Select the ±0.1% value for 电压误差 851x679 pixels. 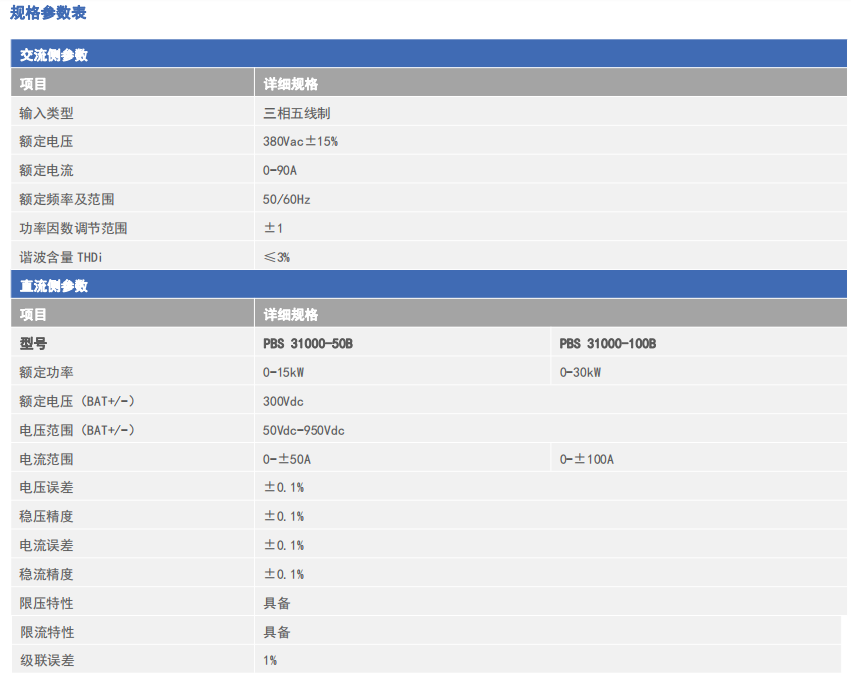(x=284, y=487)
